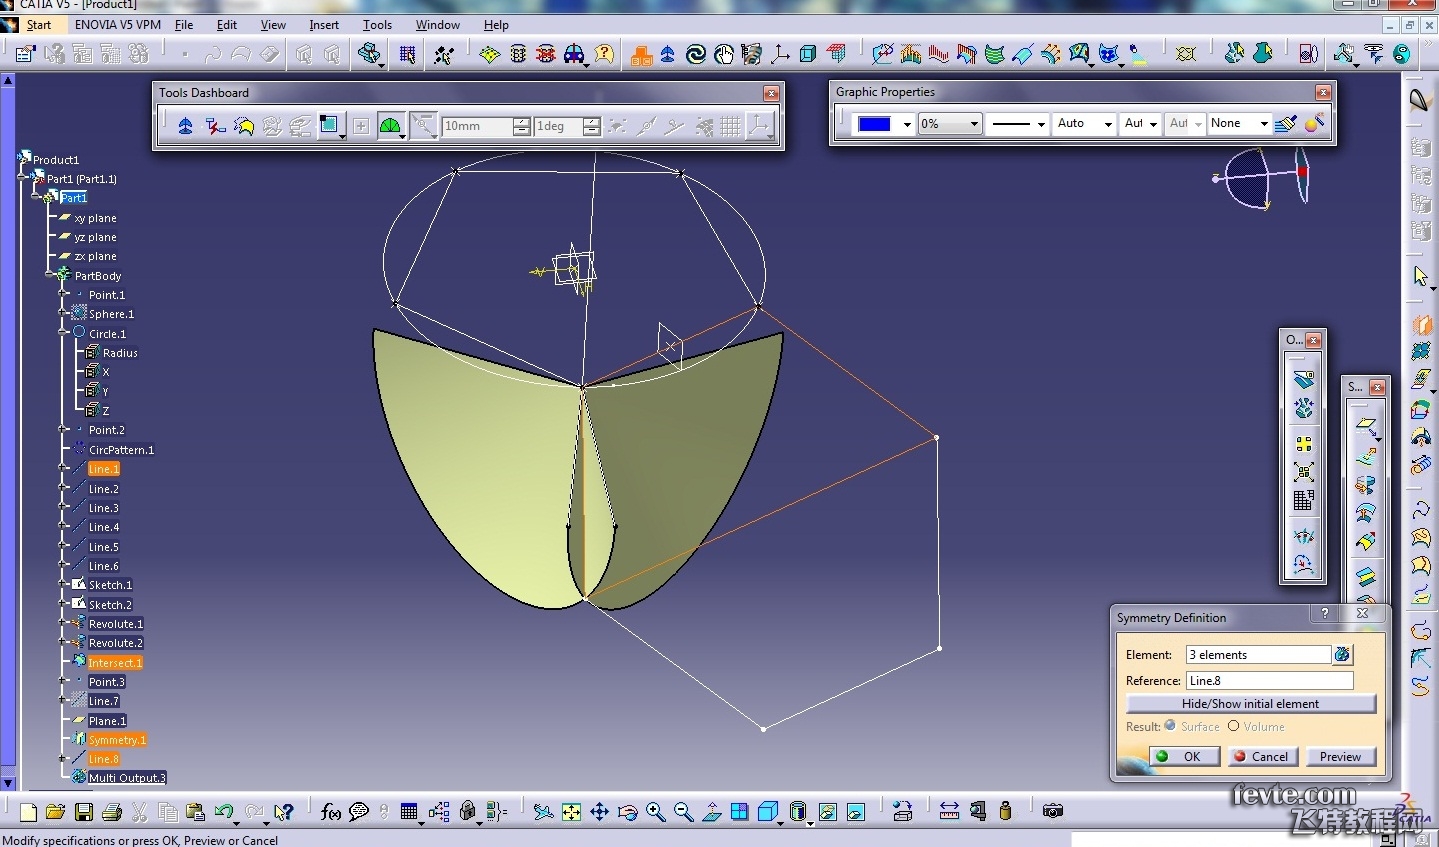Click the Preview button

(x=1340, y=757)
